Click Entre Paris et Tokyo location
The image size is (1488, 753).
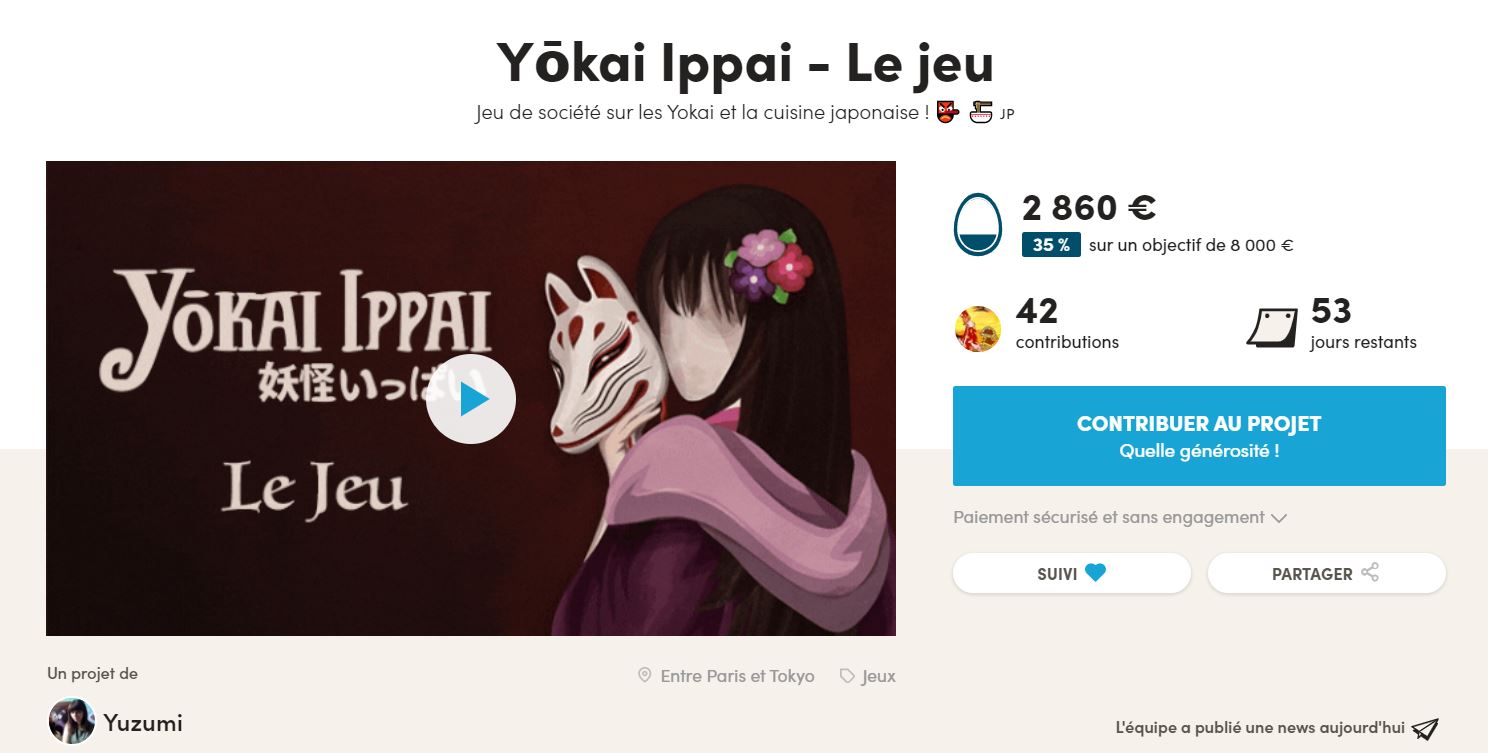point(738,676)
